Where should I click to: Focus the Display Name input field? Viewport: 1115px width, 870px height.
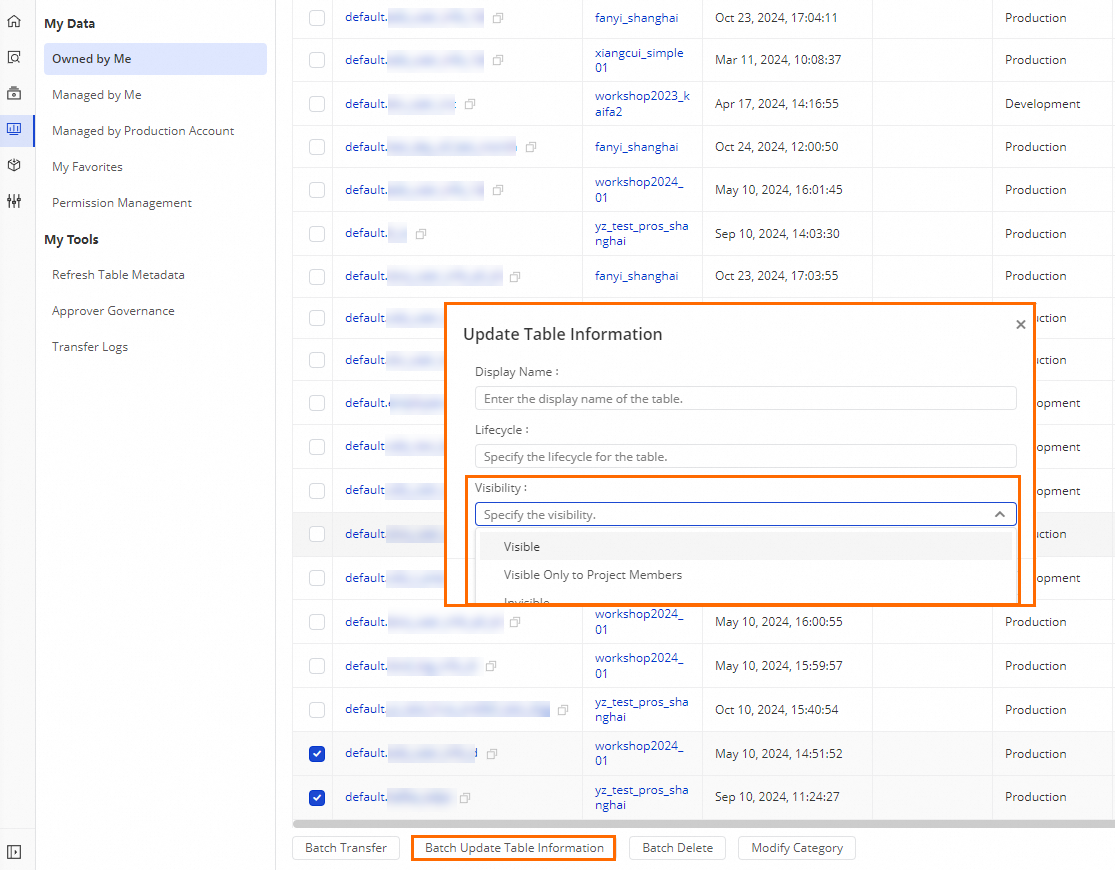[x=745, y=398]
